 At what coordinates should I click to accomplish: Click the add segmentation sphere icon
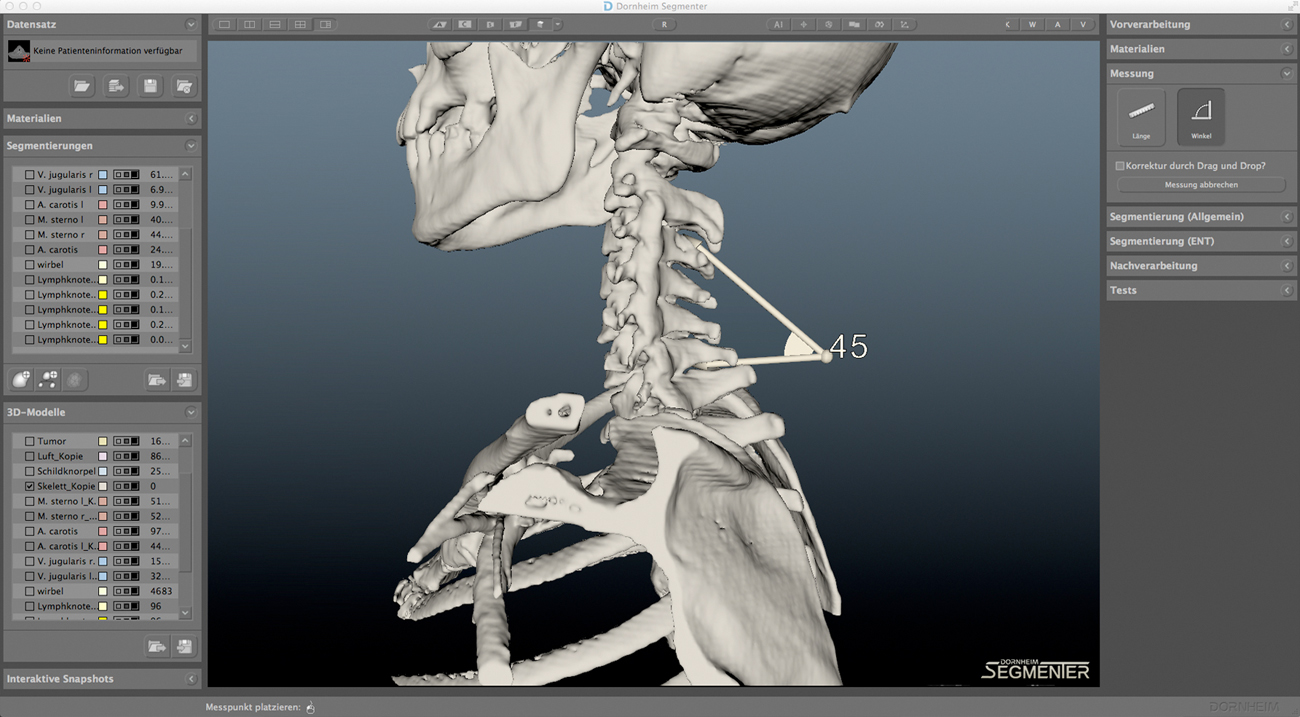(21, 380)
